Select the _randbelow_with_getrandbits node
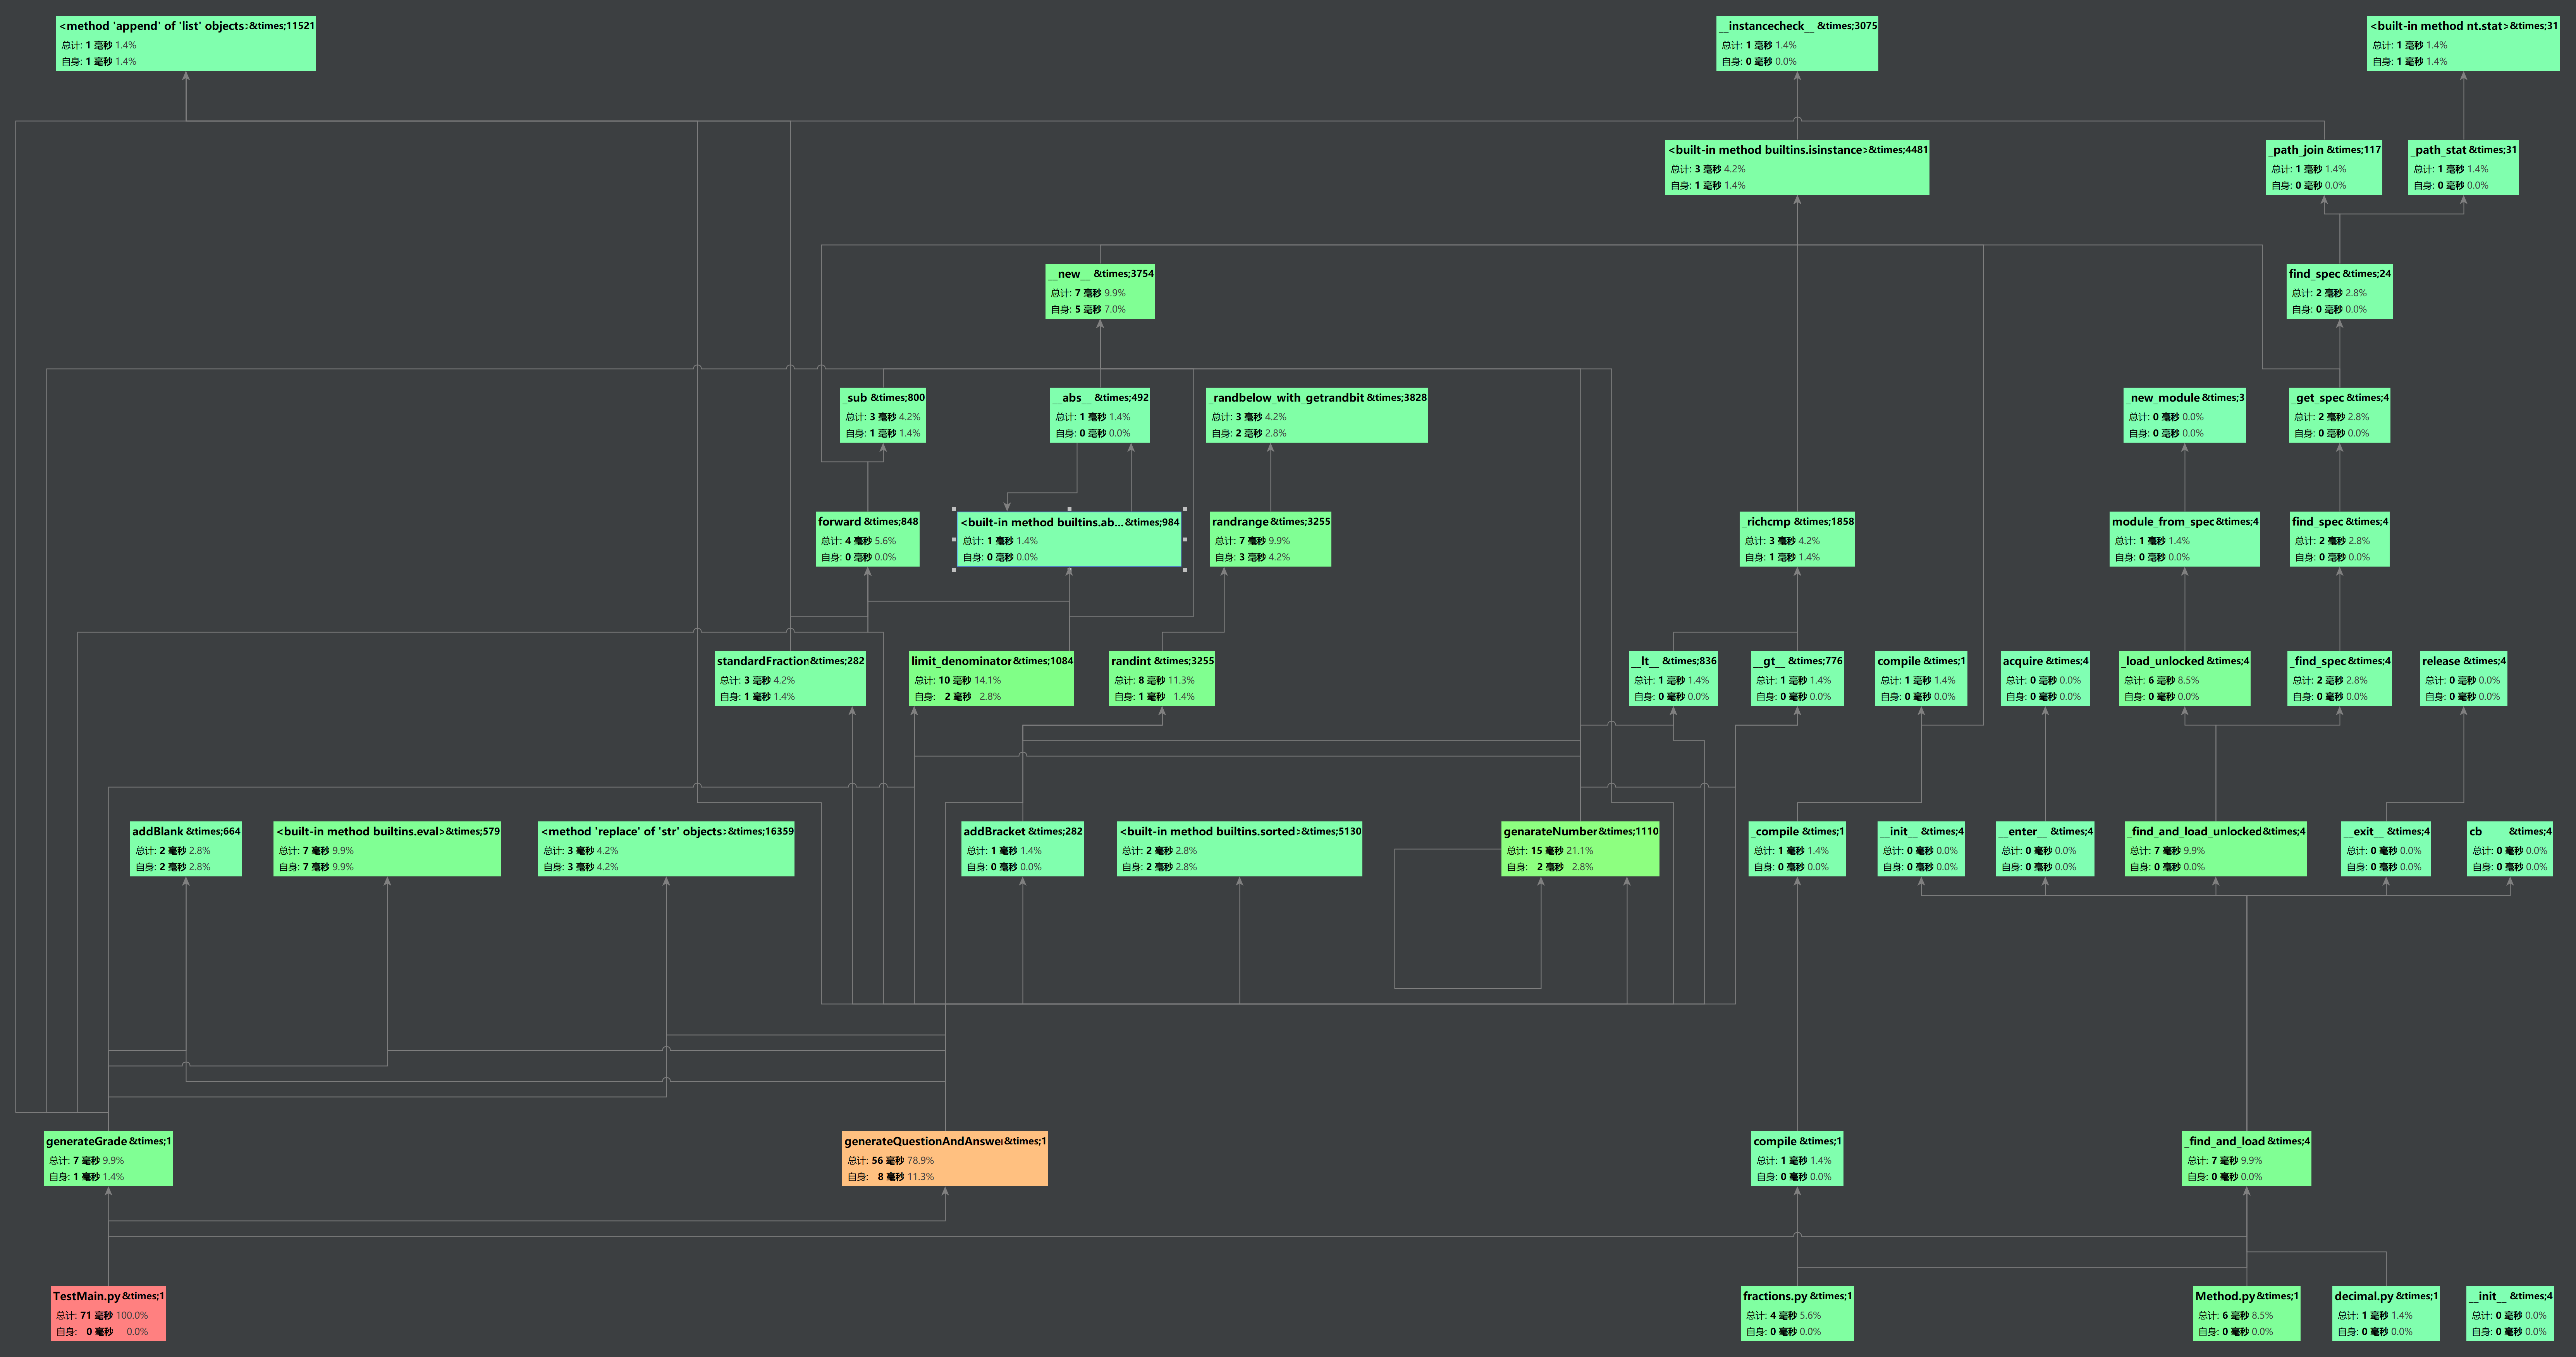Screen dimensions: 2576x1357 click(x=1316, y=415)
